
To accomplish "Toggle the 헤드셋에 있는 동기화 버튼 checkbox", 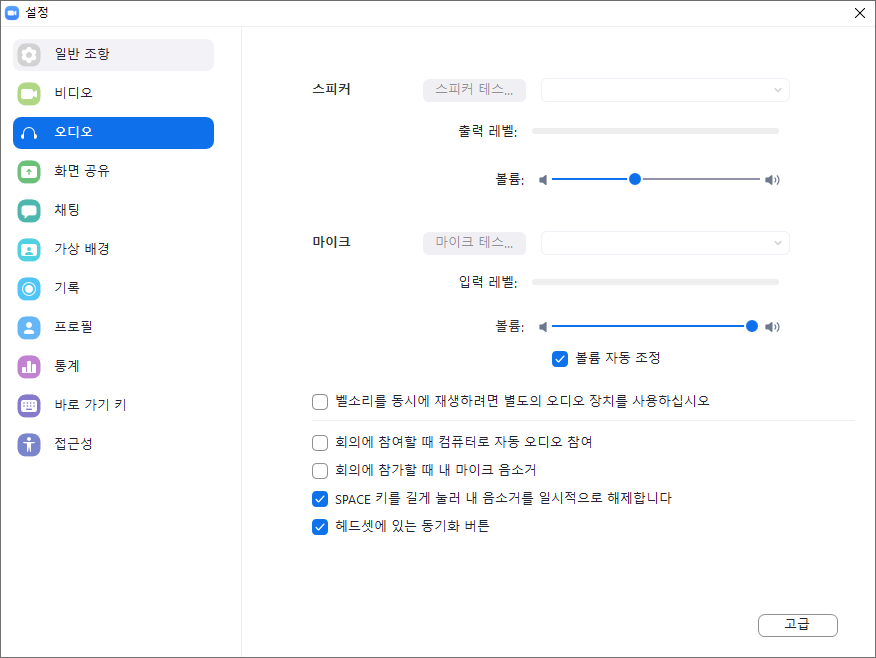I will coord(320,527).
